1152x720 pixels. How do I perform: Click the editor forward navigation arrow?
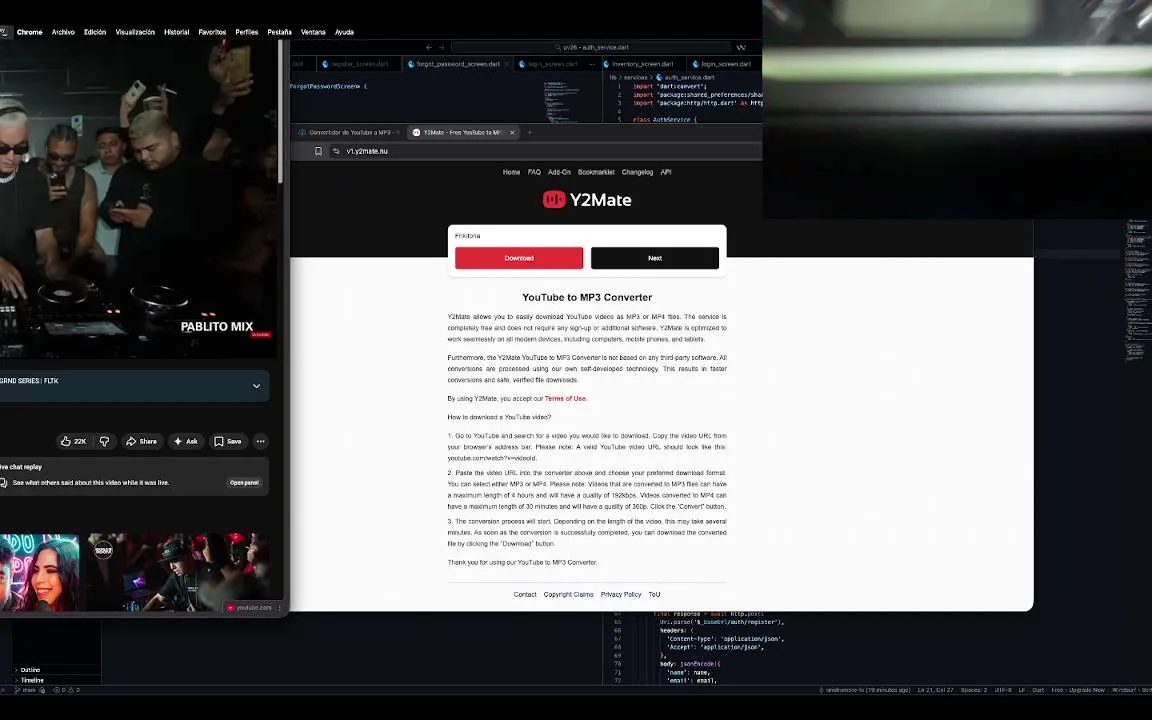(x=442, y=47)
